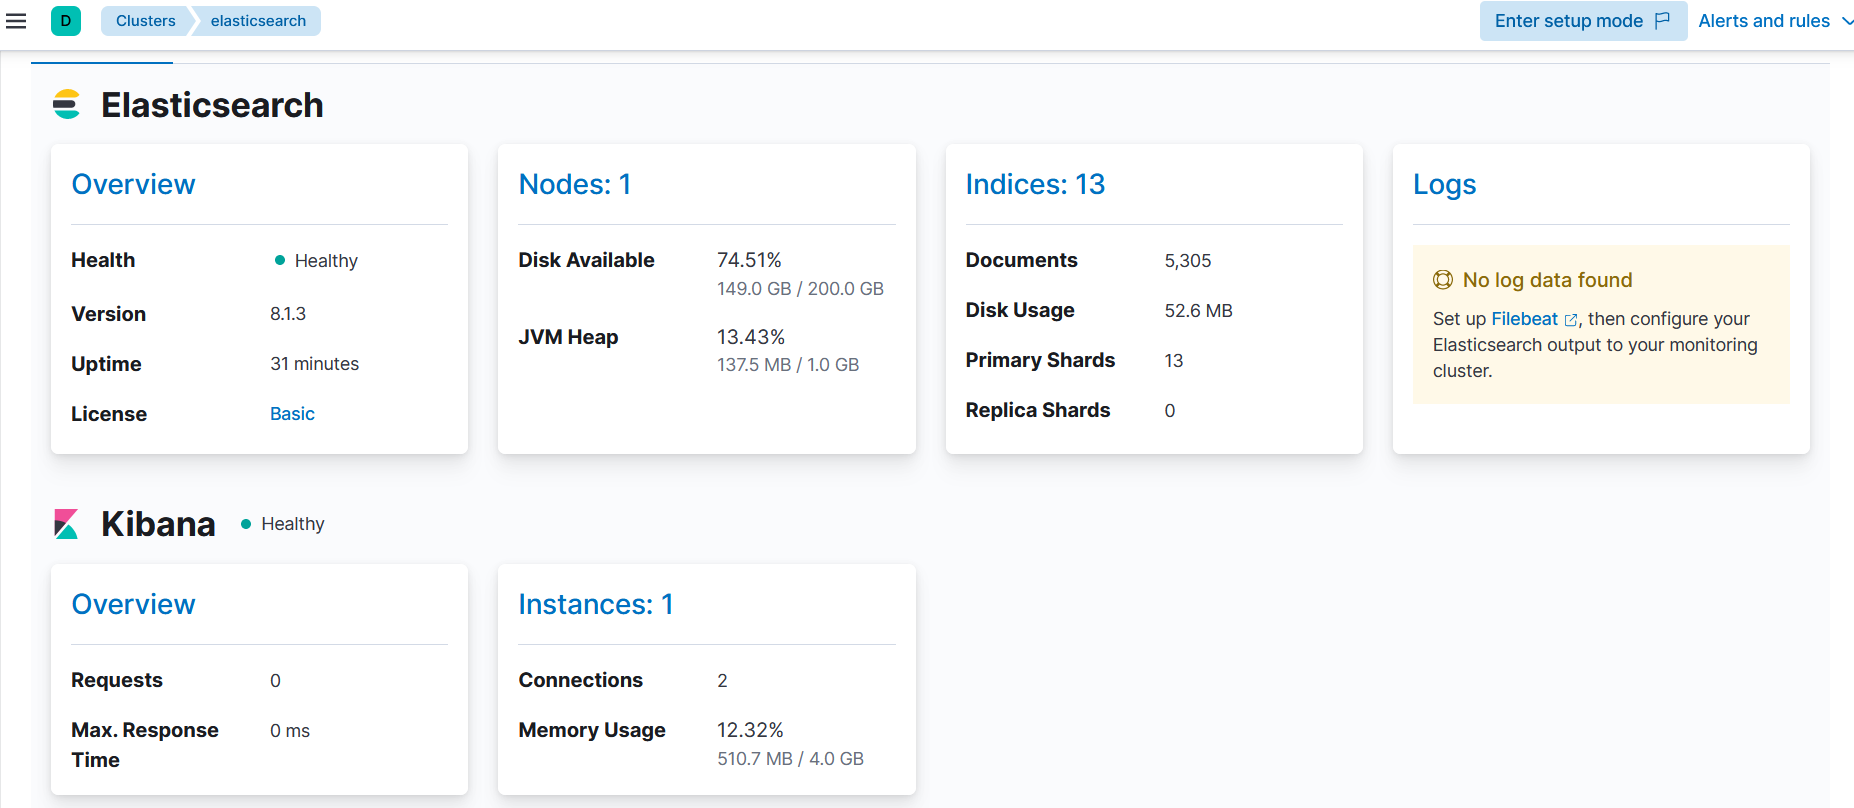Image resolution: width=1854 pixels, height=808 pixels.
Task: Click the Max. Response Time label
Action: [x=145, y=745]
